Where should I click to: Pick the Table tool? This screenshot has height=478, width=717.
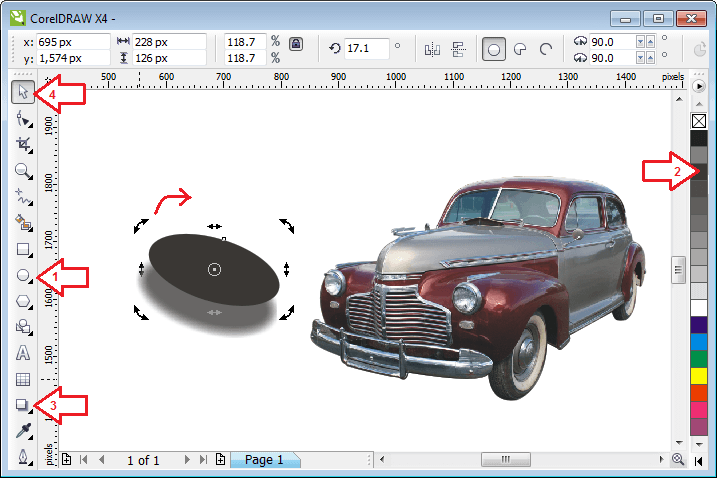(24, 379)
